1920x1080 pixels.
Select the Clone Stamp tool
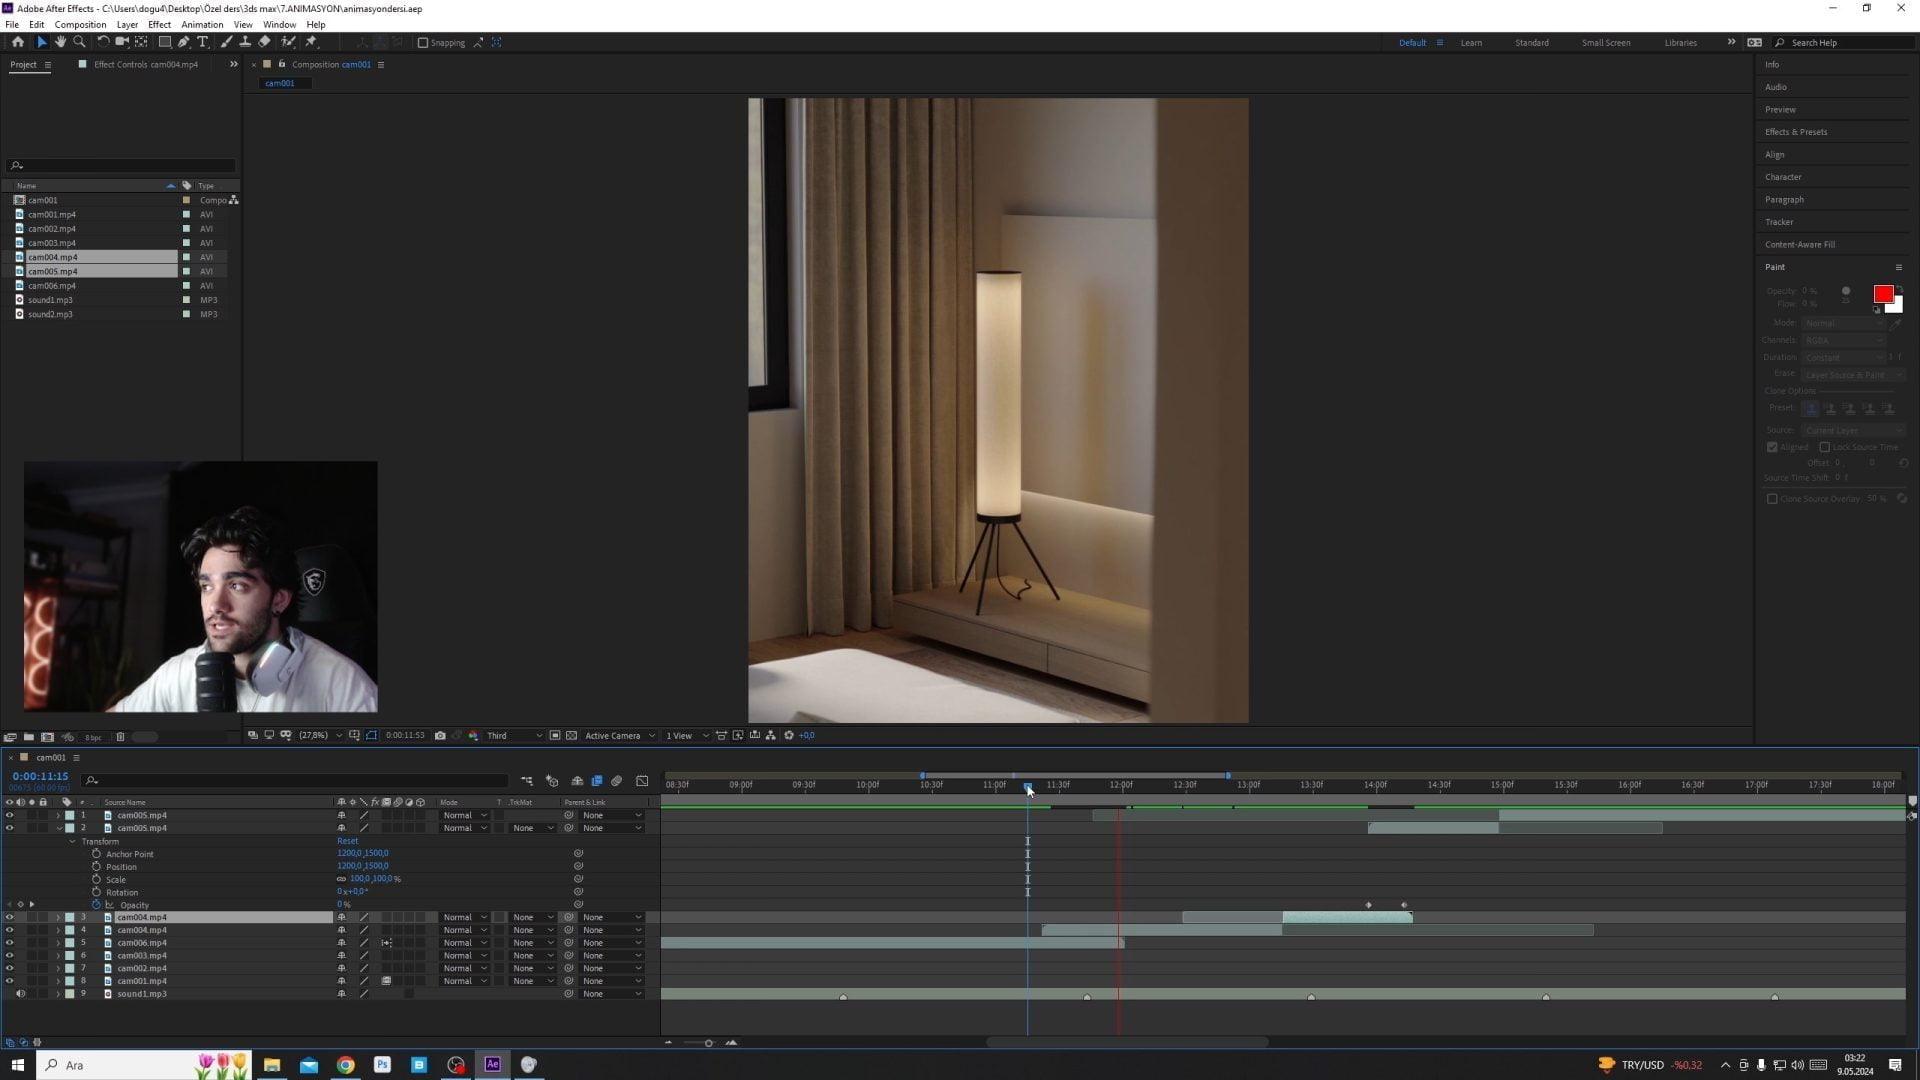click(245, 42)
